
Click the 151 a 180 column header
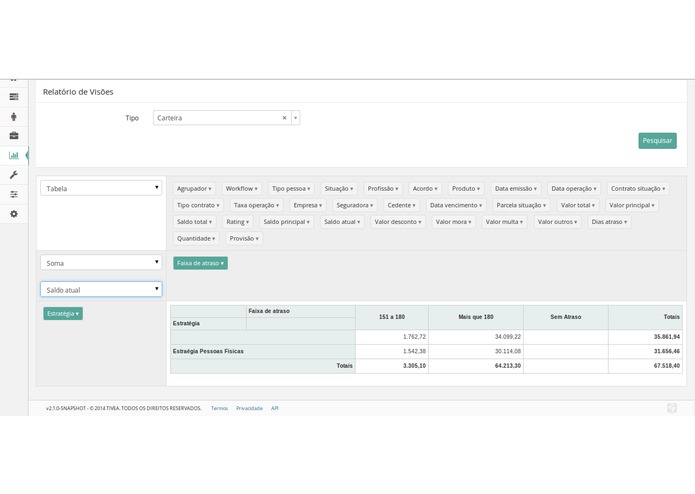pos(392,317)
